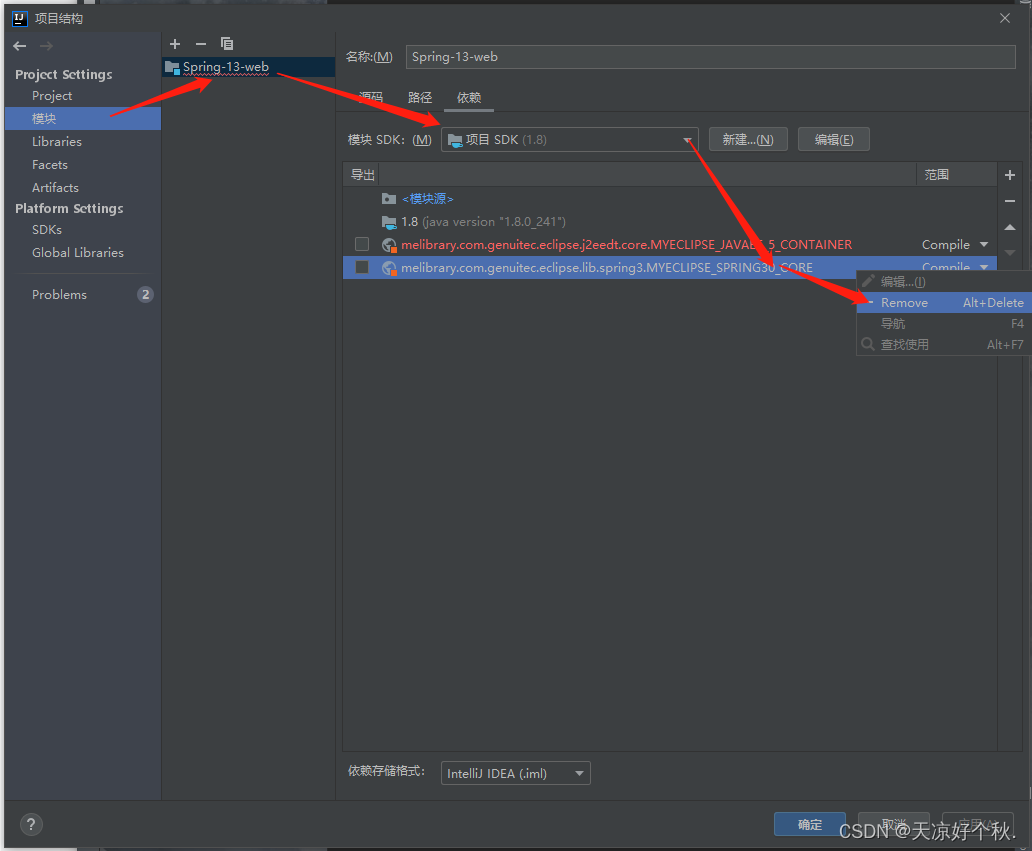Image resolution: width=1032 pixels, height=851 pixels.
Task: Open the module SDK dropdown
Action: [569, 140]
